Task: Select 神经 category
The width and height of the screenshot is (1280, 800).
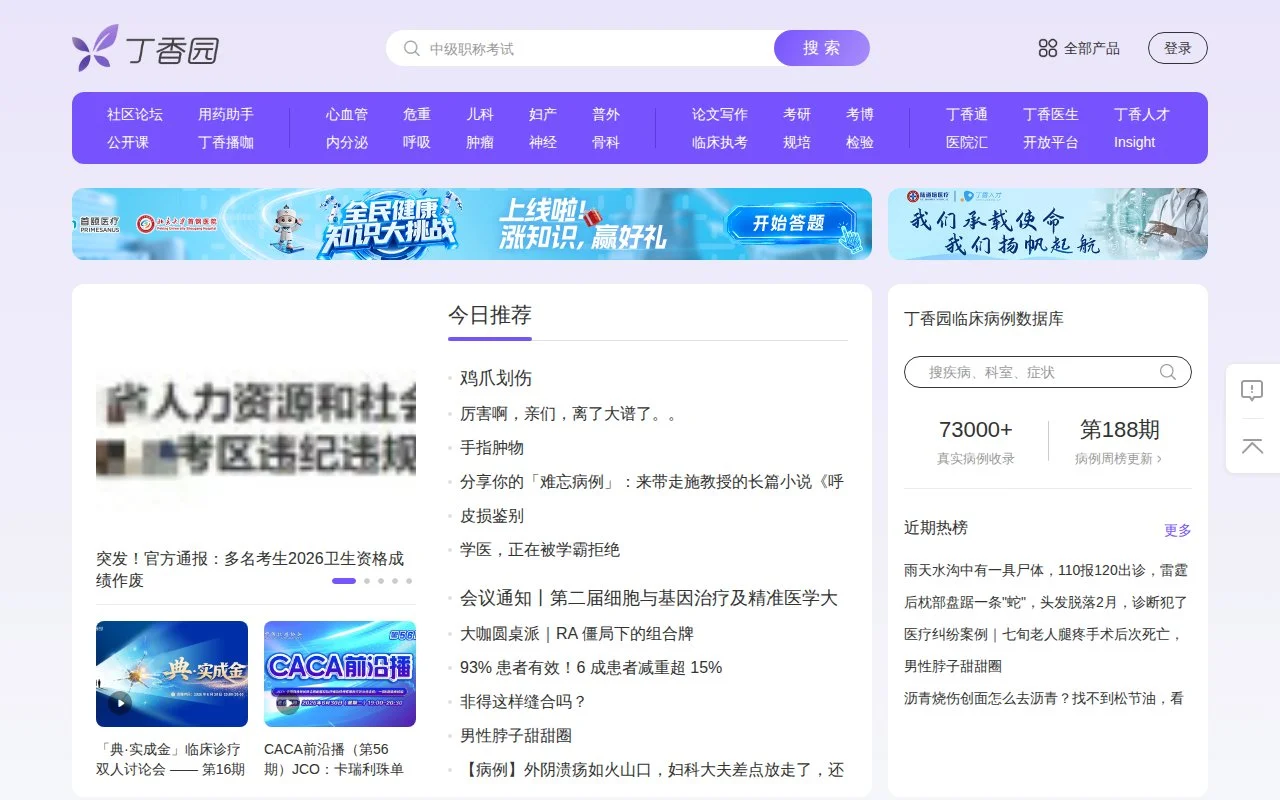Action: pyautogui.click(x=543, y=142)
